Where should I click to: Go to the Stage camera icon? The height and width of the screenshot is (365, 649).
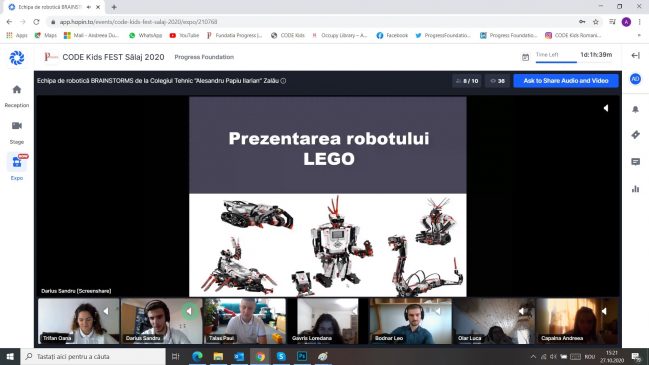click(x=17, y=126)
